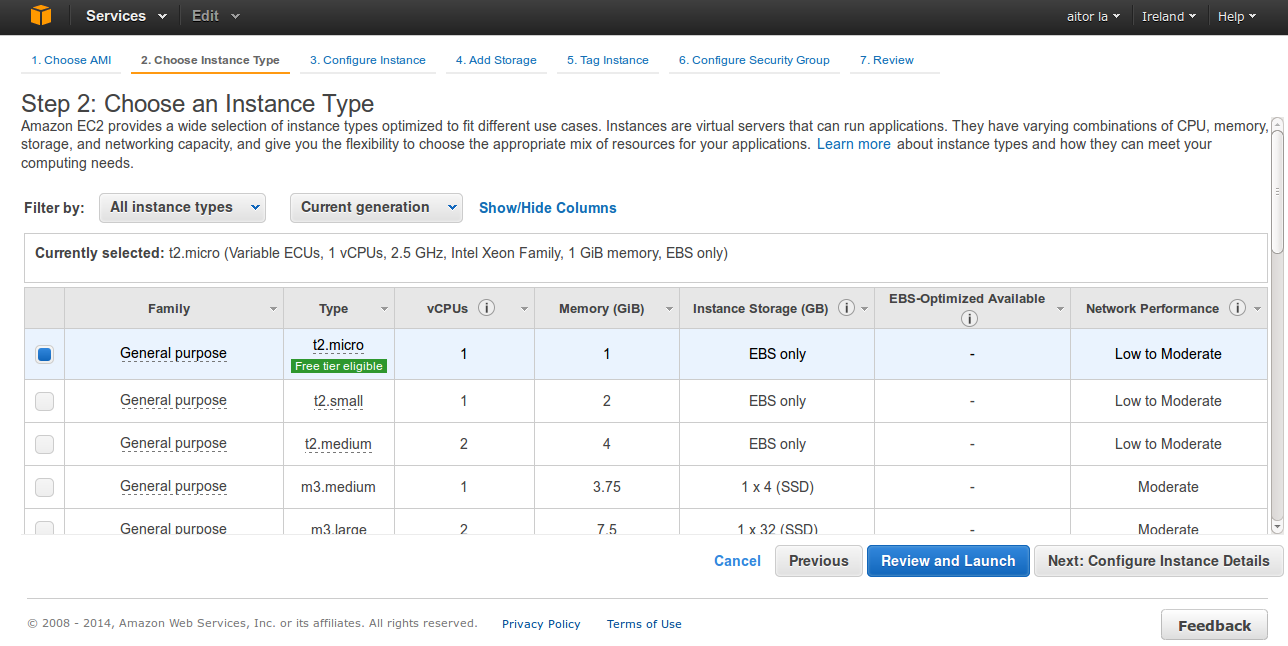
Task: Go to the 4. Add Storage tab
Action: click(496, 60)
